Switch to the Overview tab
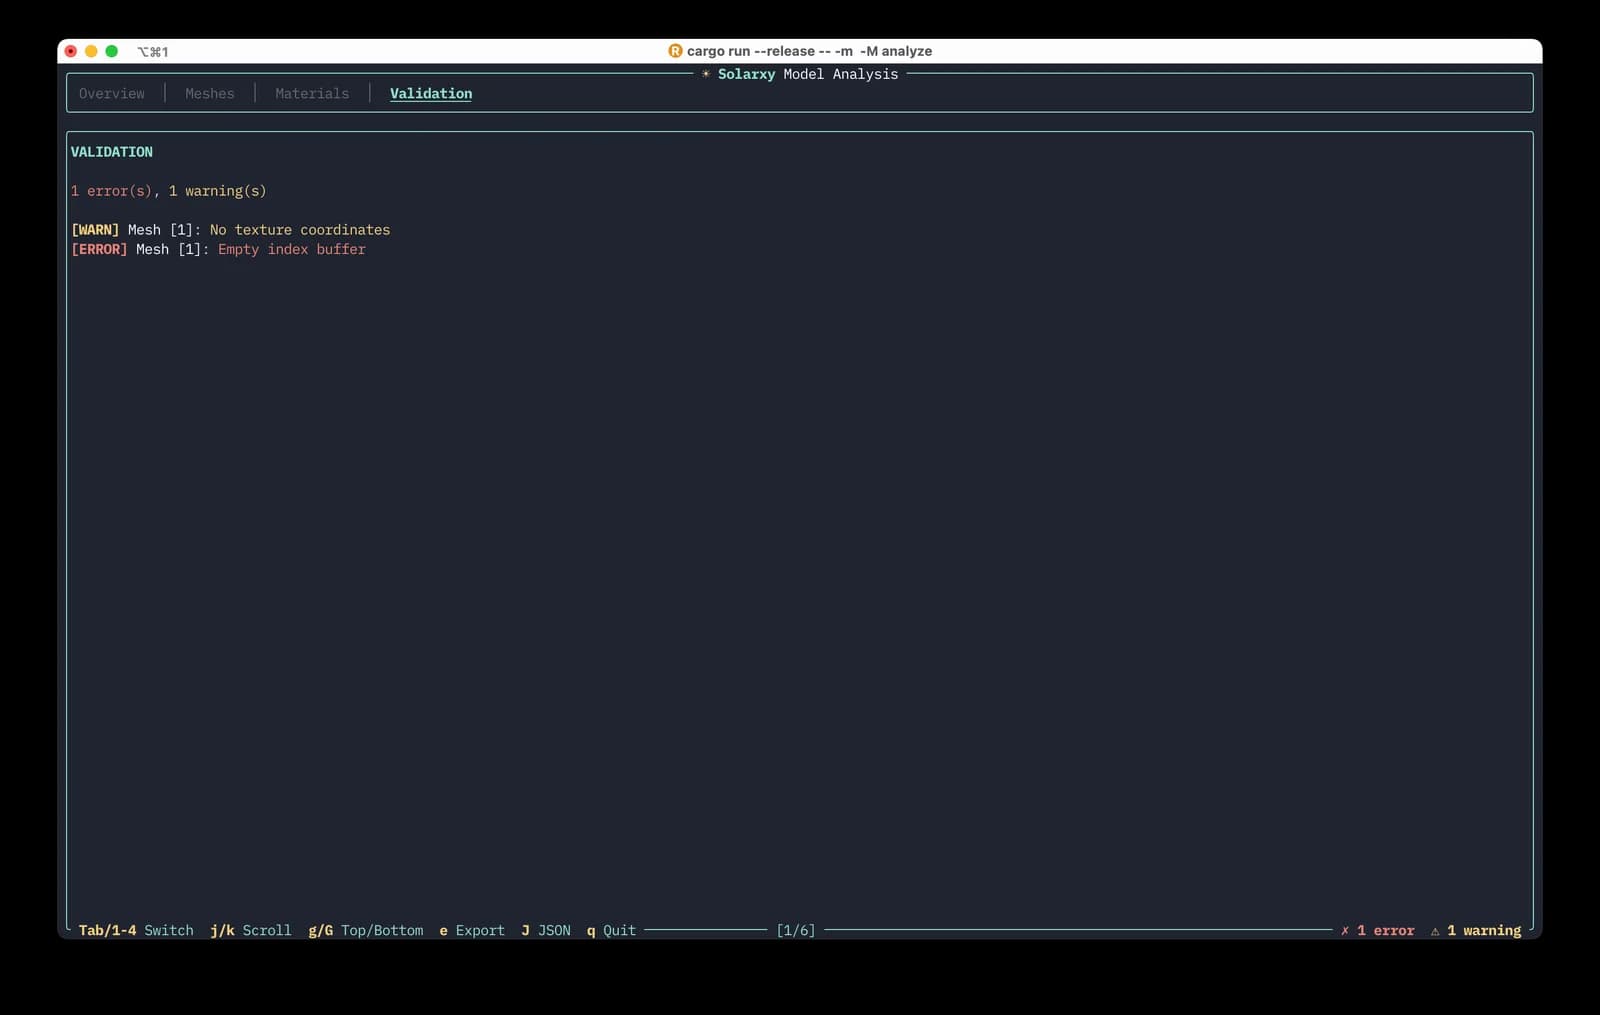1600x1015 pixels. [111, 93]
